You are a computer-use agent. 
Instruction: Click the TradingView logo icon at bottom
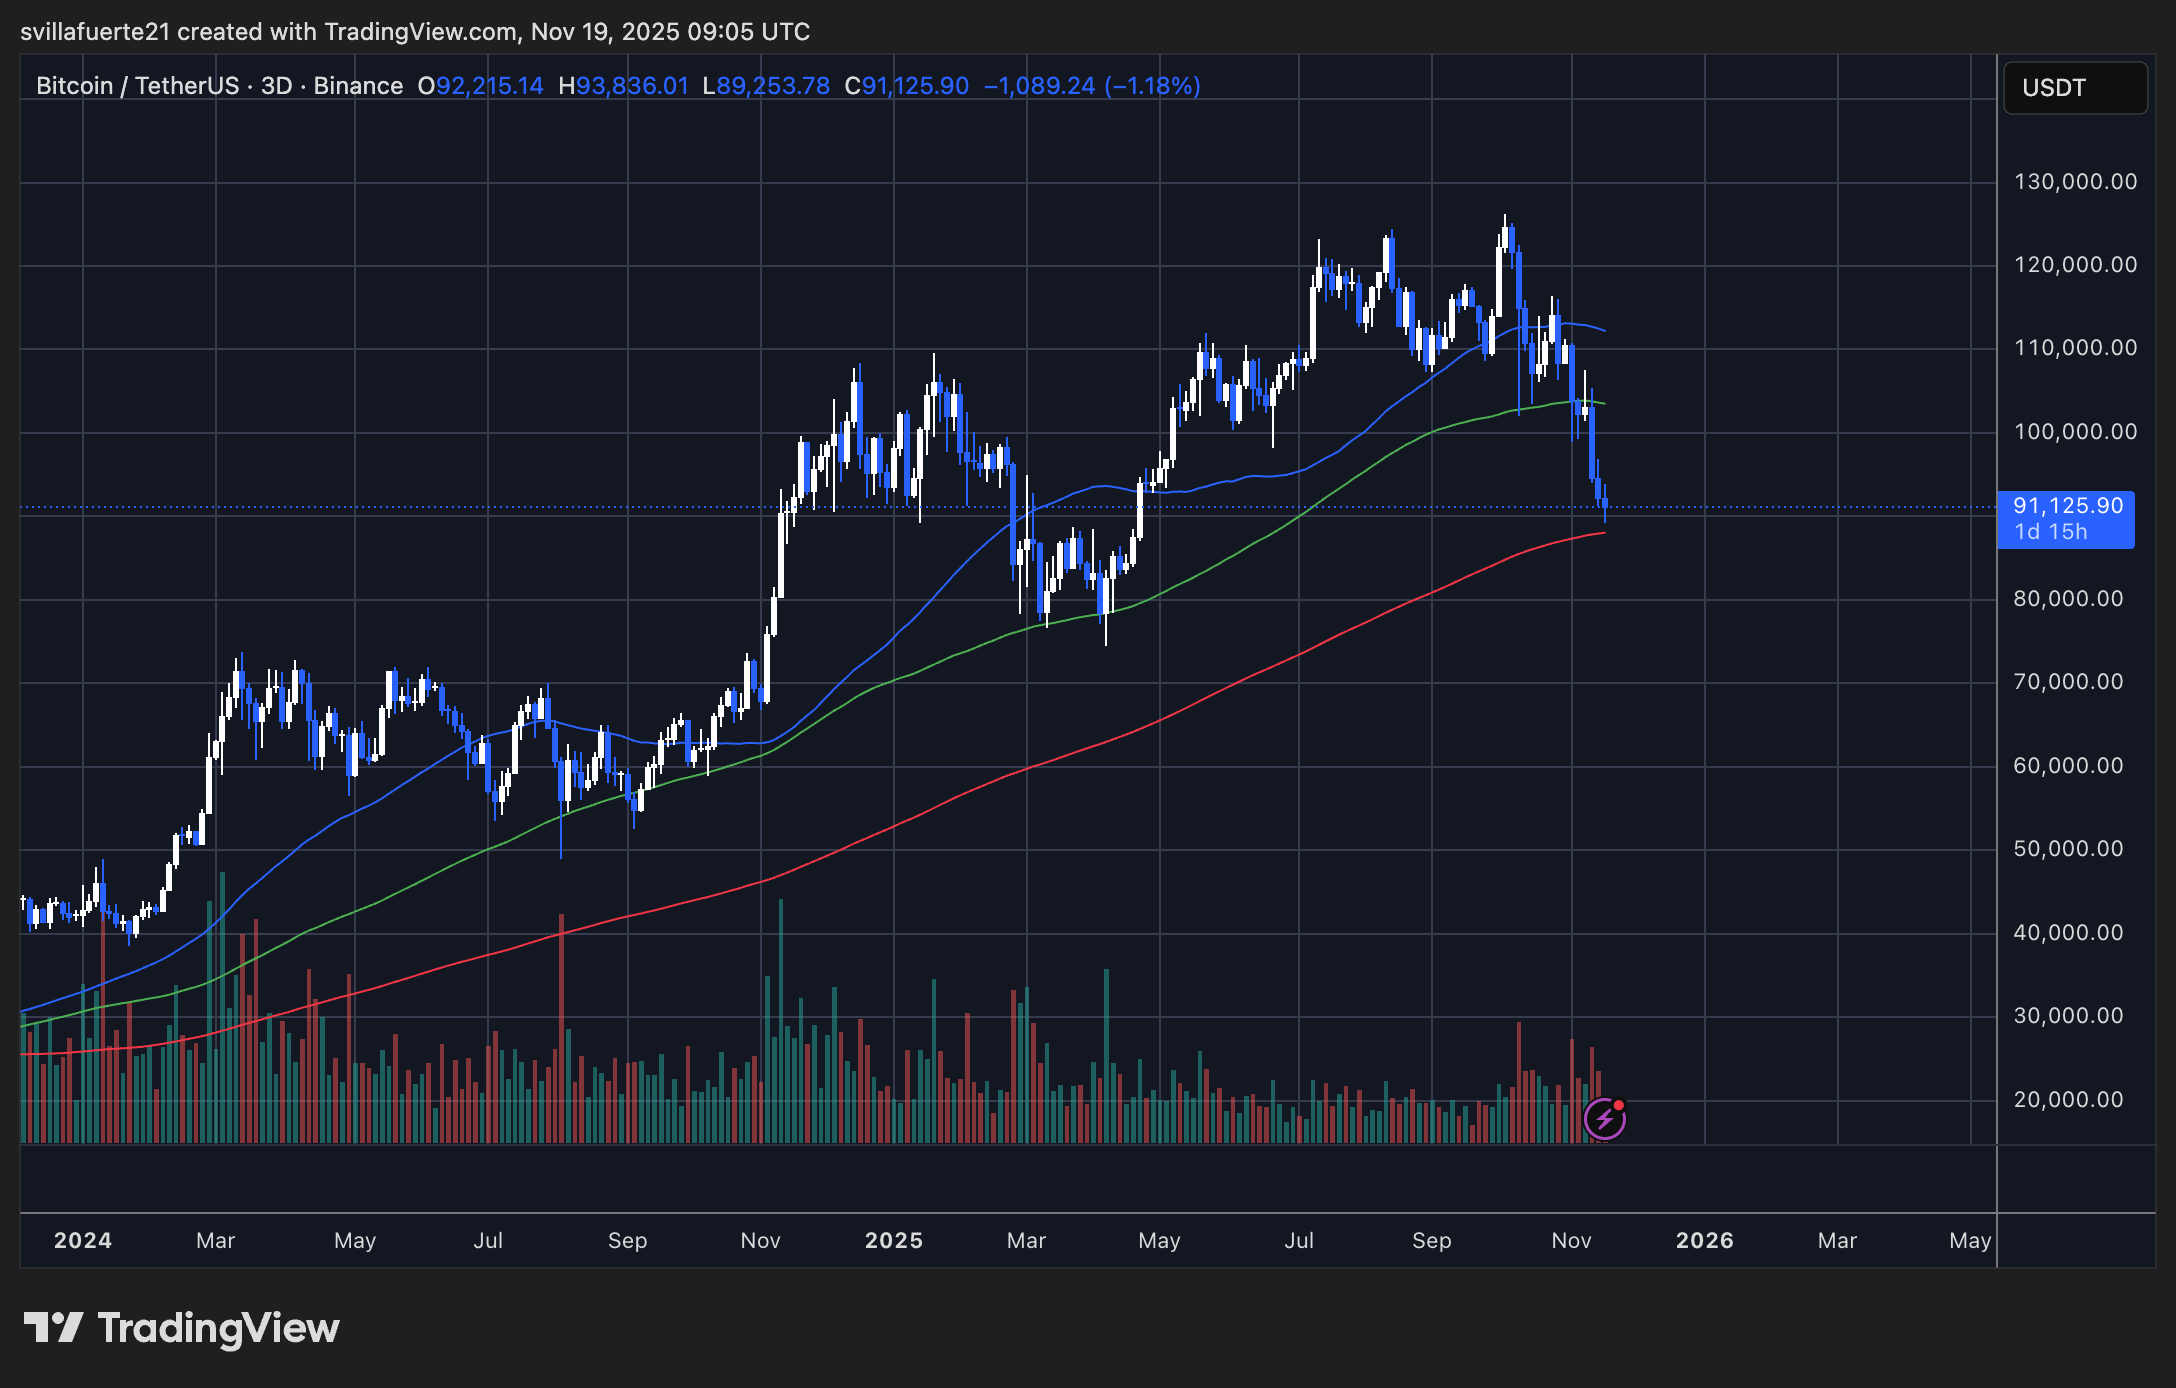(x=53, y=1328)
